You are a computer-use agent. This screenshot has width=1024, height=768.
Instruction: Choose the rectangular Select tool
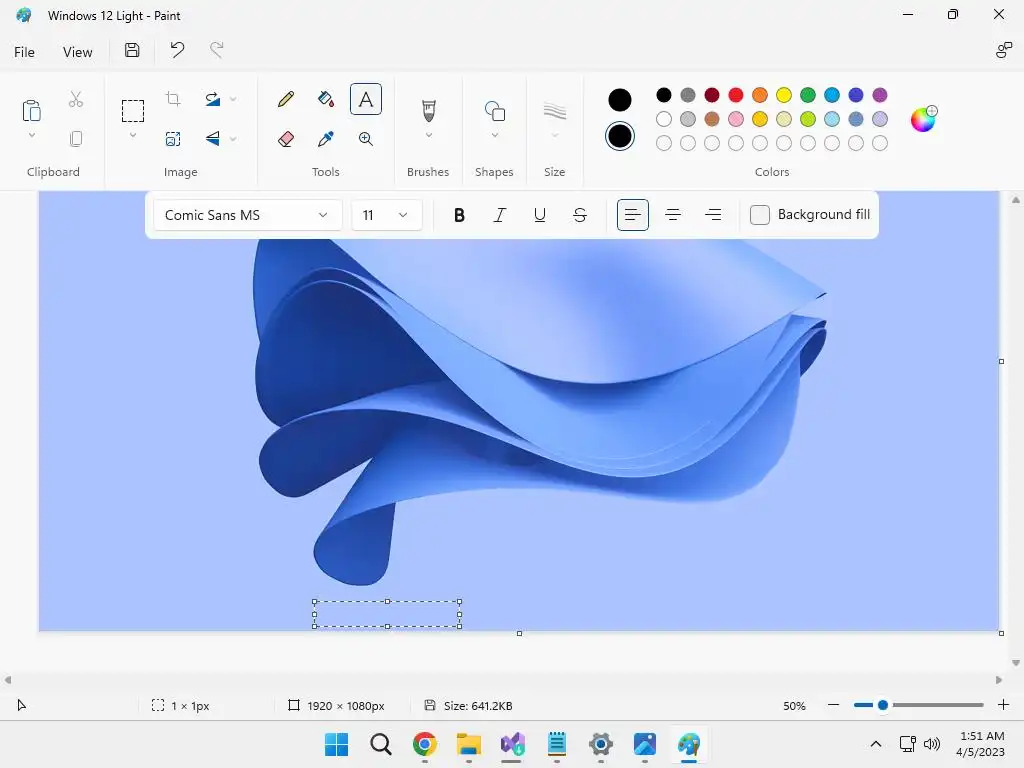(133, 111)
